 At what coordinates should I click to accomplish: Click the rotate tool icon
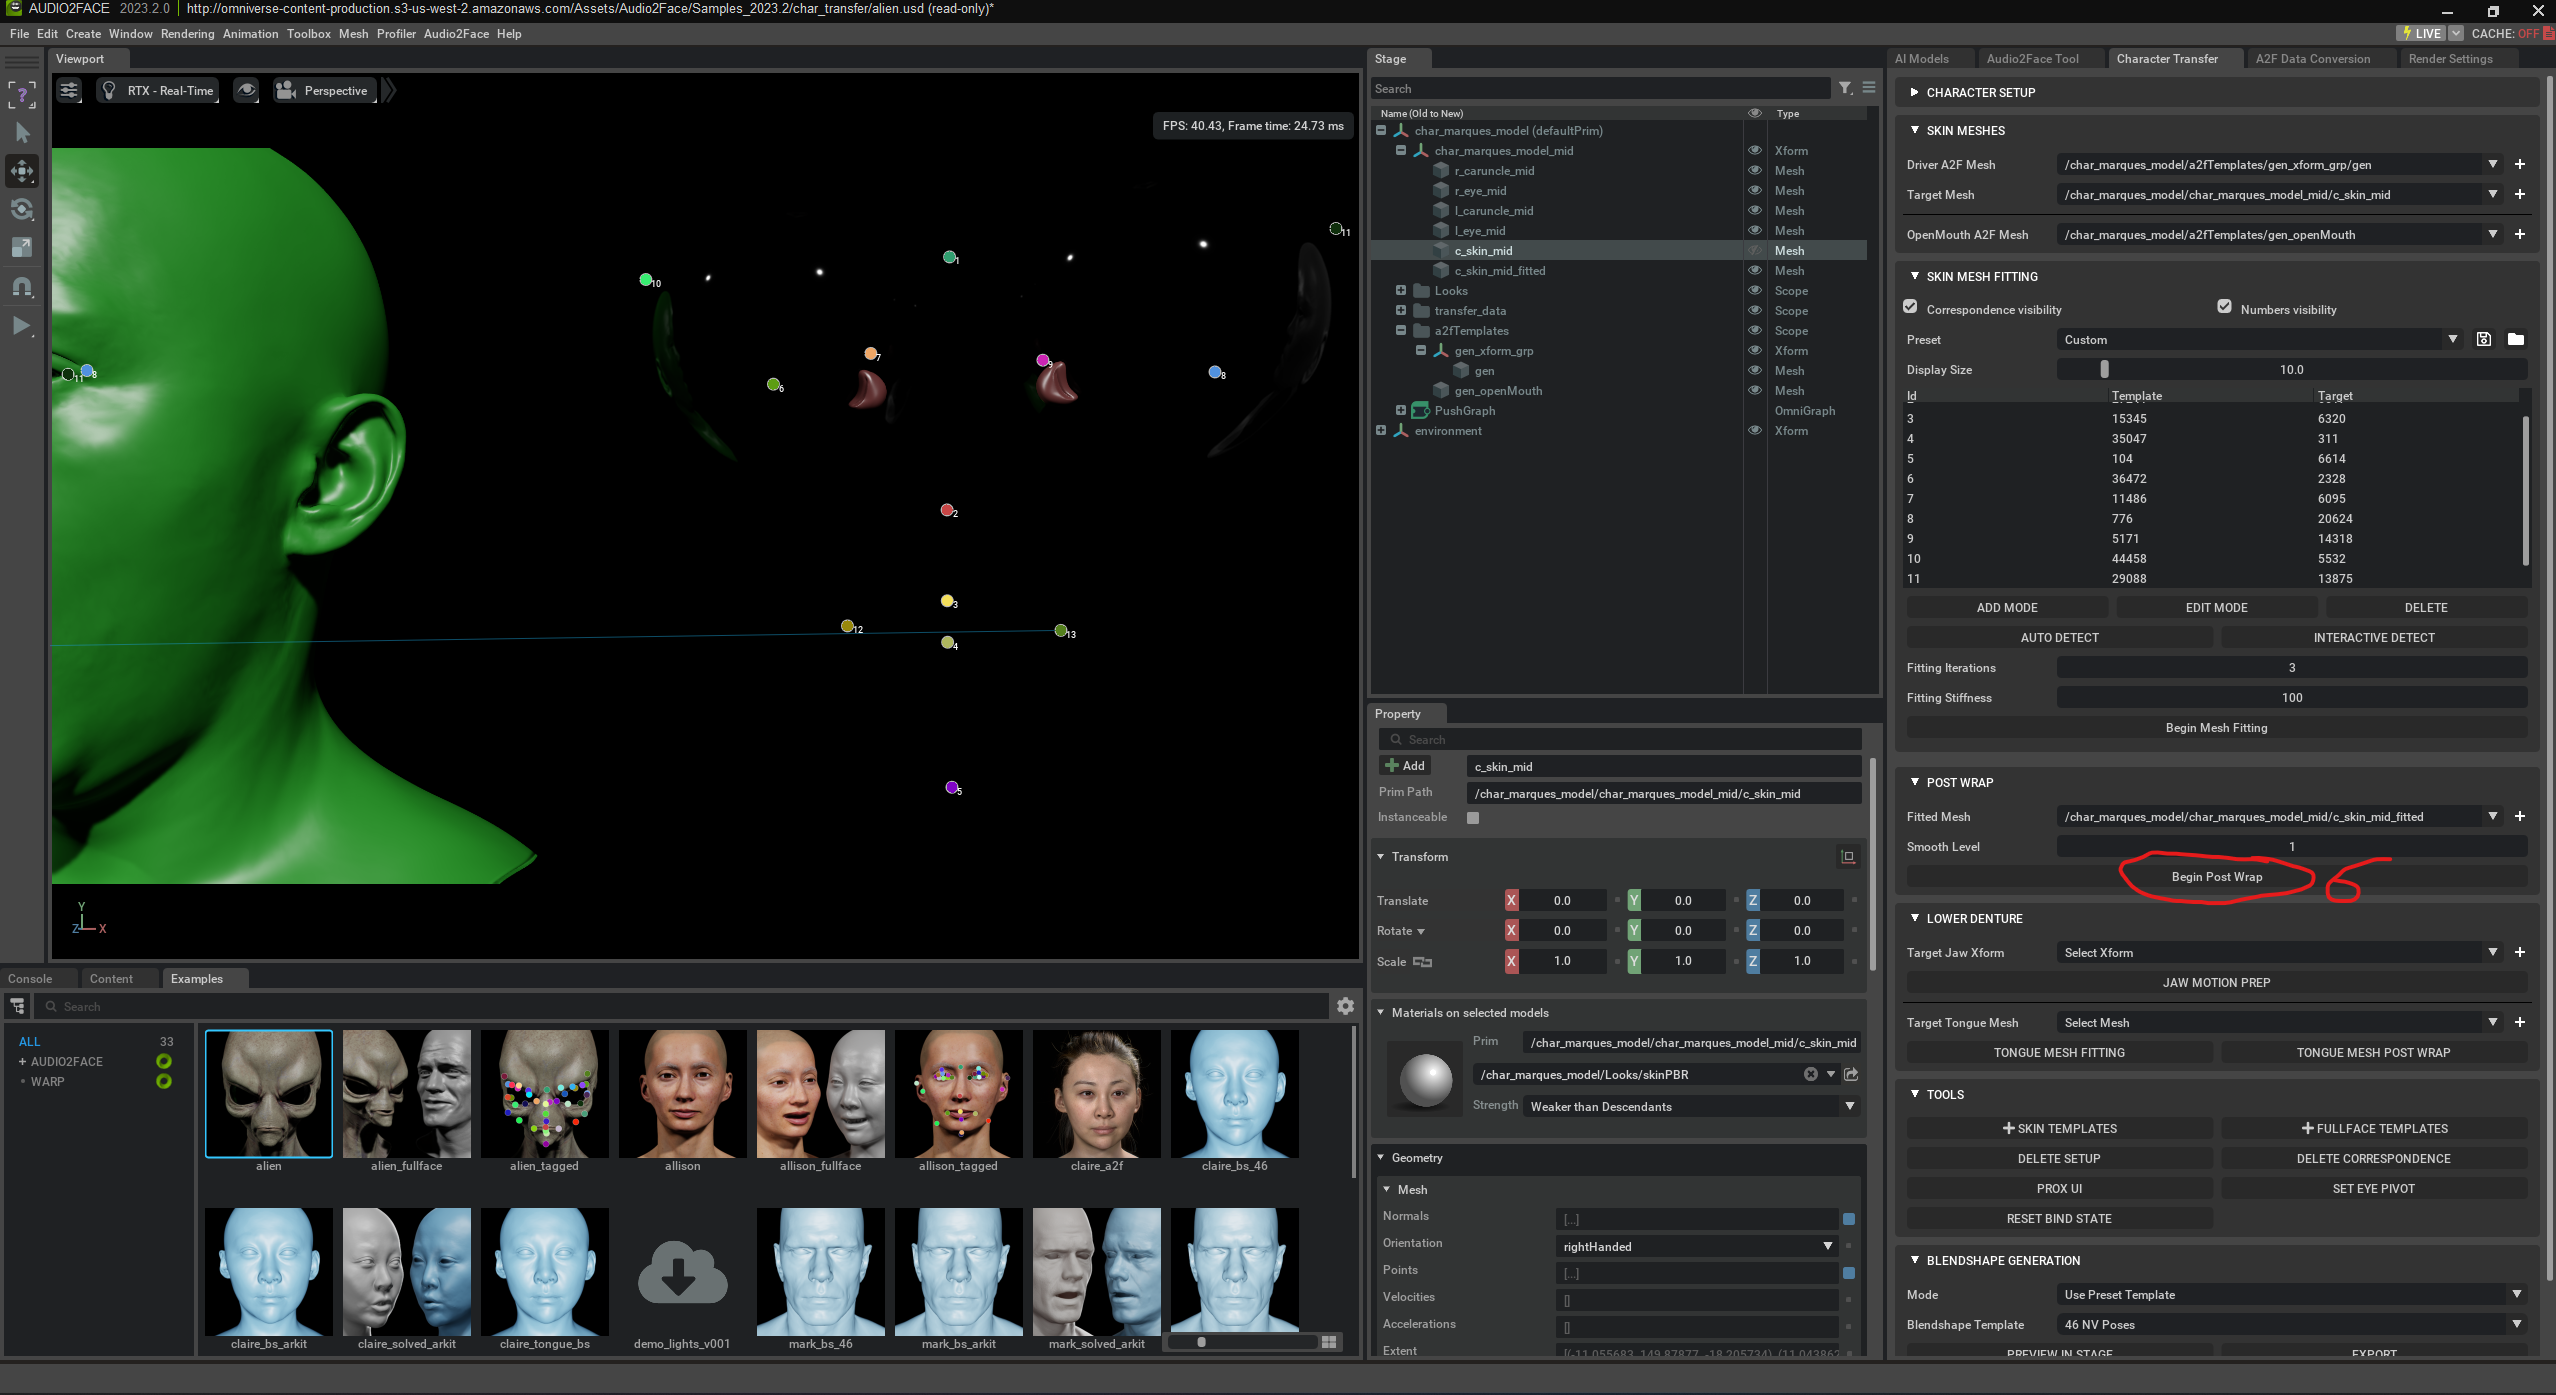(22, 209)
